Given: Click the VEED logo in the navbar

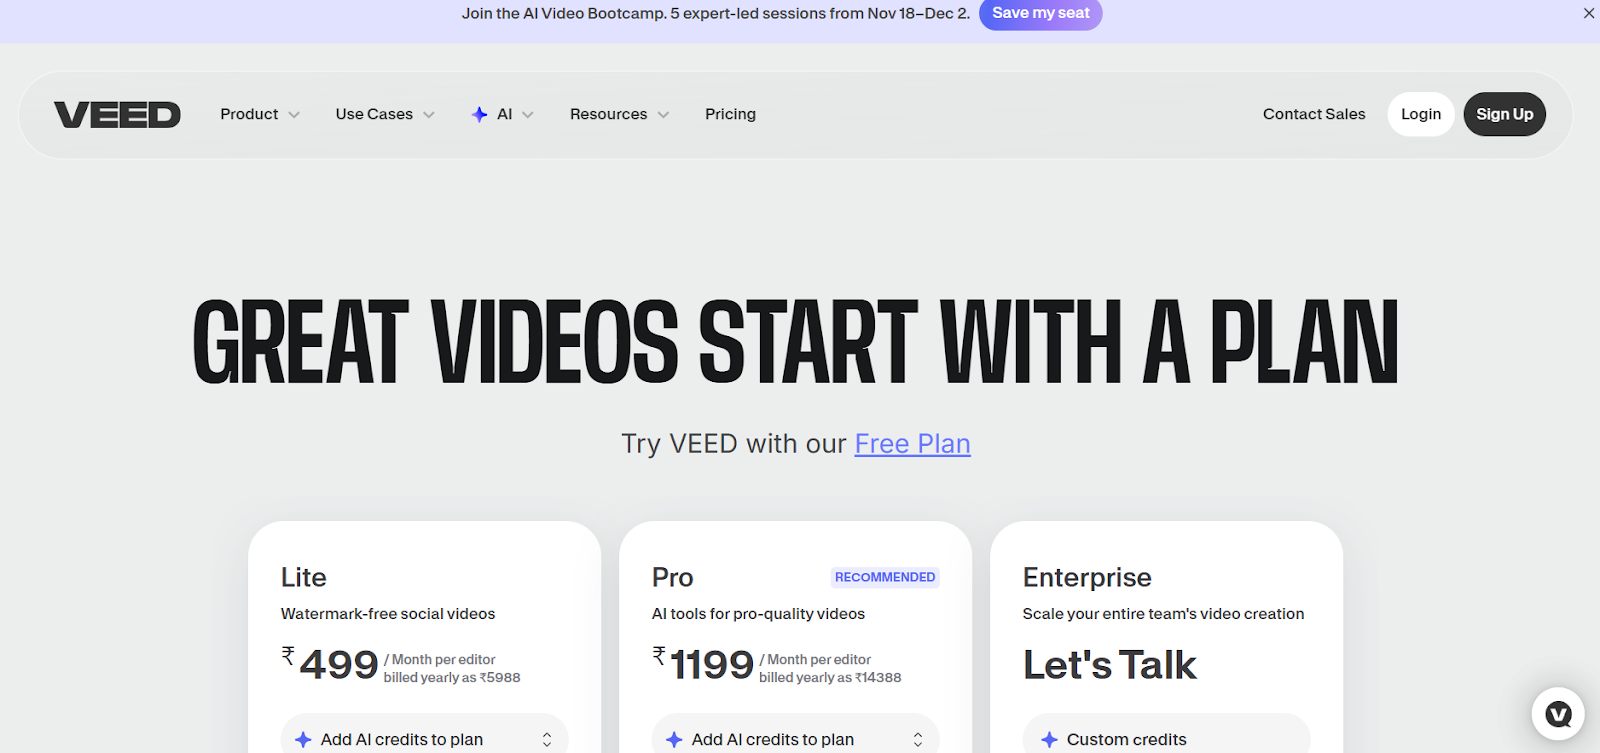Looking at the screenshot, I should coord(117,115).
